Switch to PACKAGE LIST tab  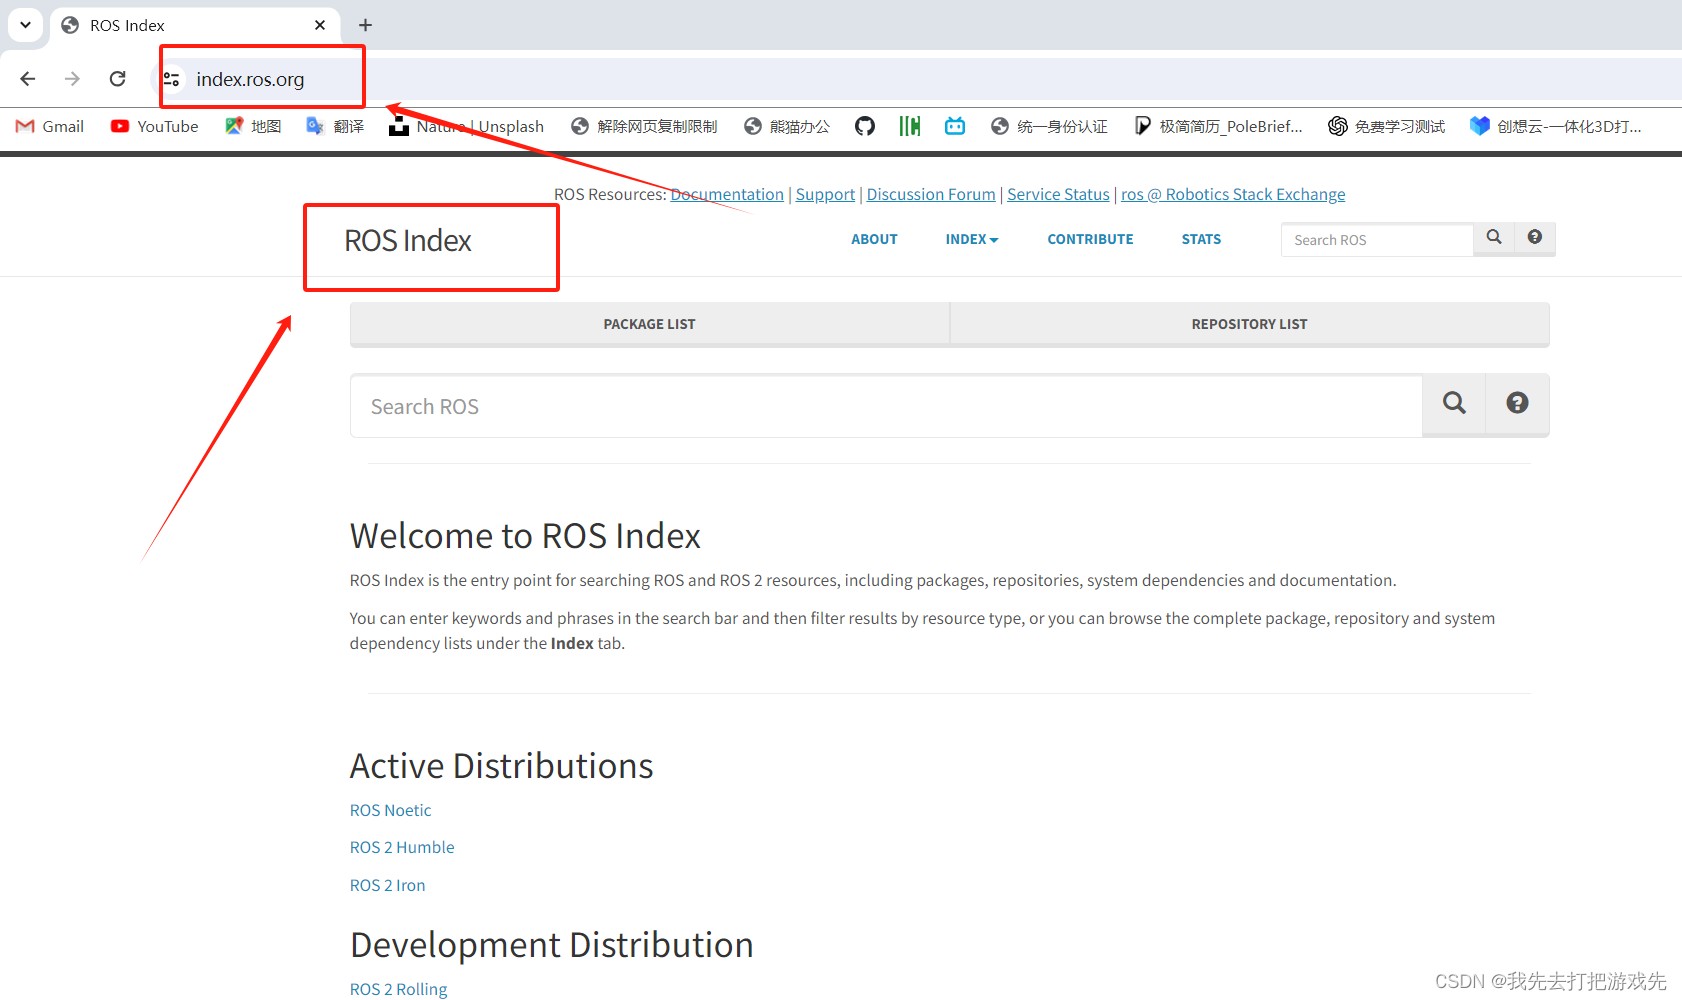(x=650, y=324)
